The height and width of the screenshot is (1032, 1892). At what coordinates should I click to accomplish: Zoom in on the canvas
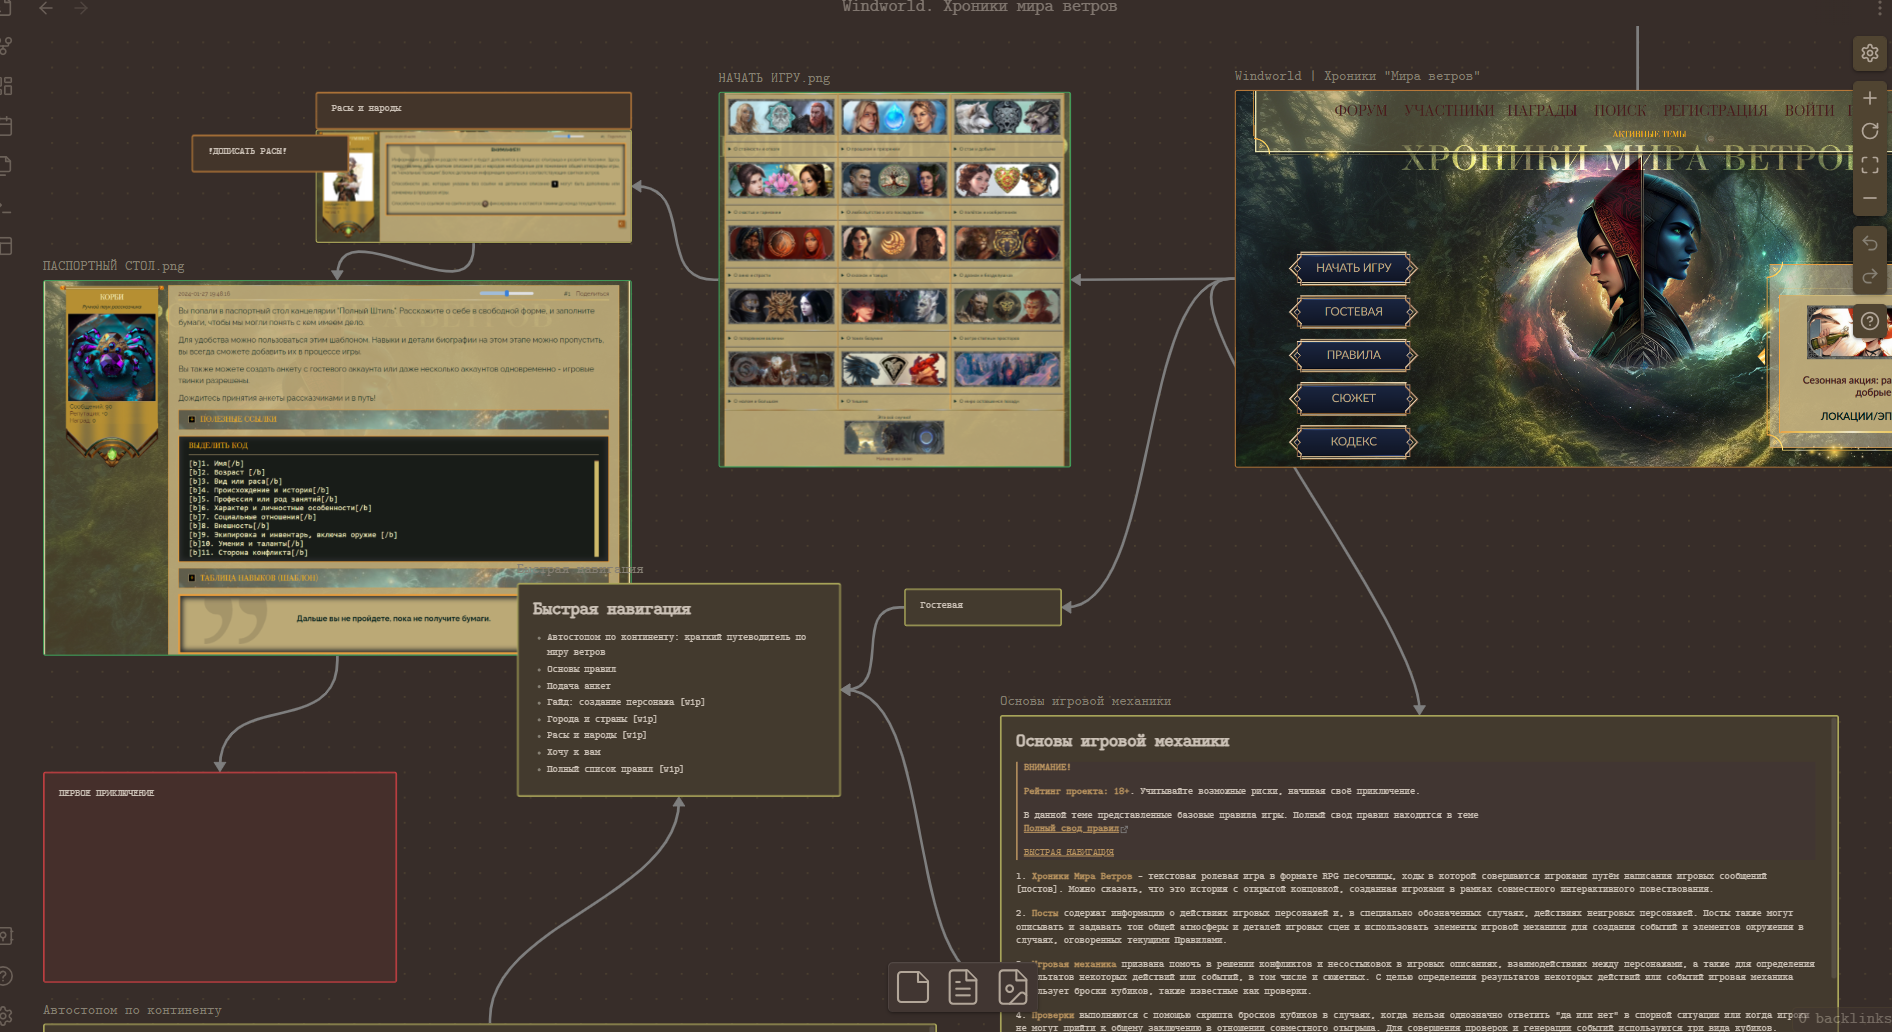click(1869, 98)
